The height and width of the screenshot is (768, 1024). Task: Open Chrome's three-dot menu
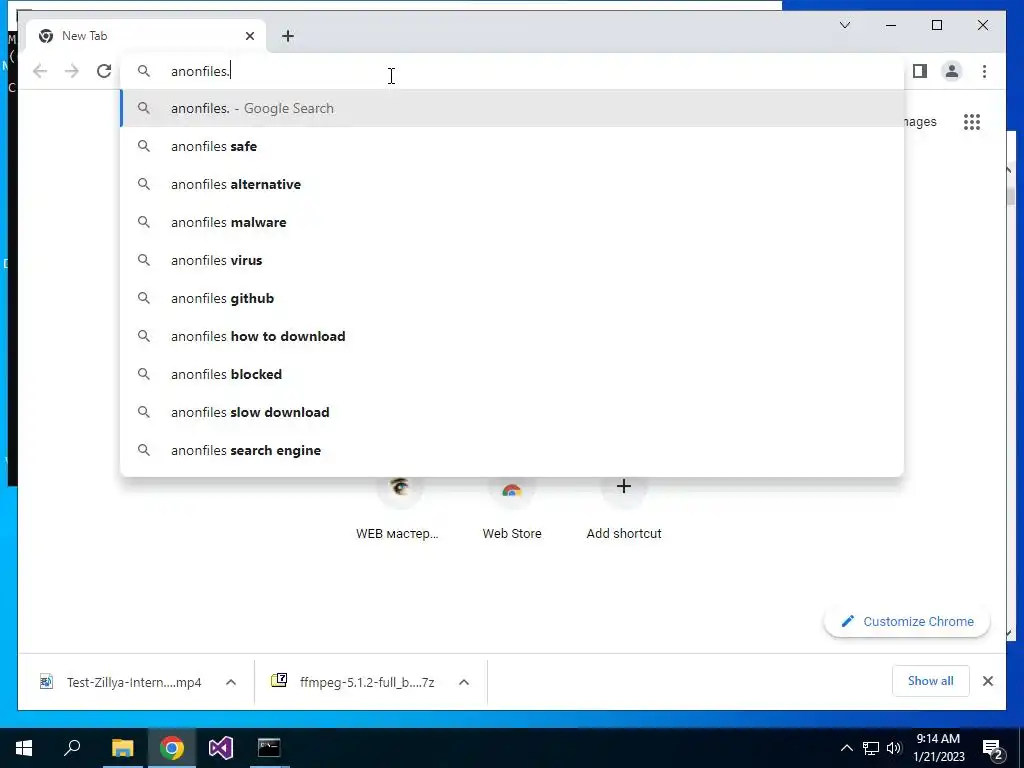[x=984, y=71]
